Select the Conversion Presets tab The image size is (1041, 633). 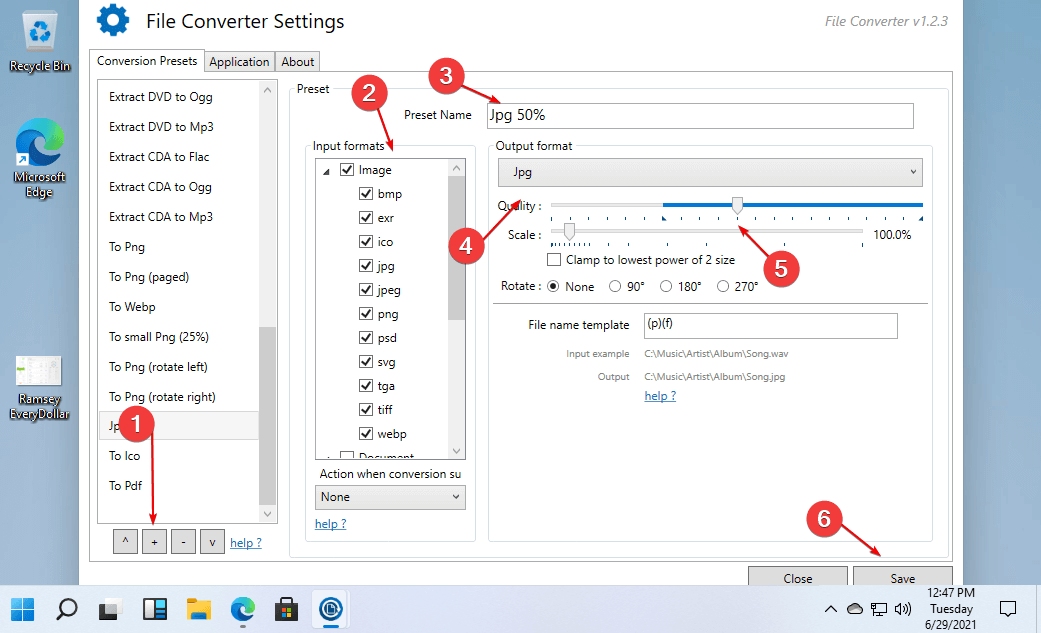click(147, 60)
